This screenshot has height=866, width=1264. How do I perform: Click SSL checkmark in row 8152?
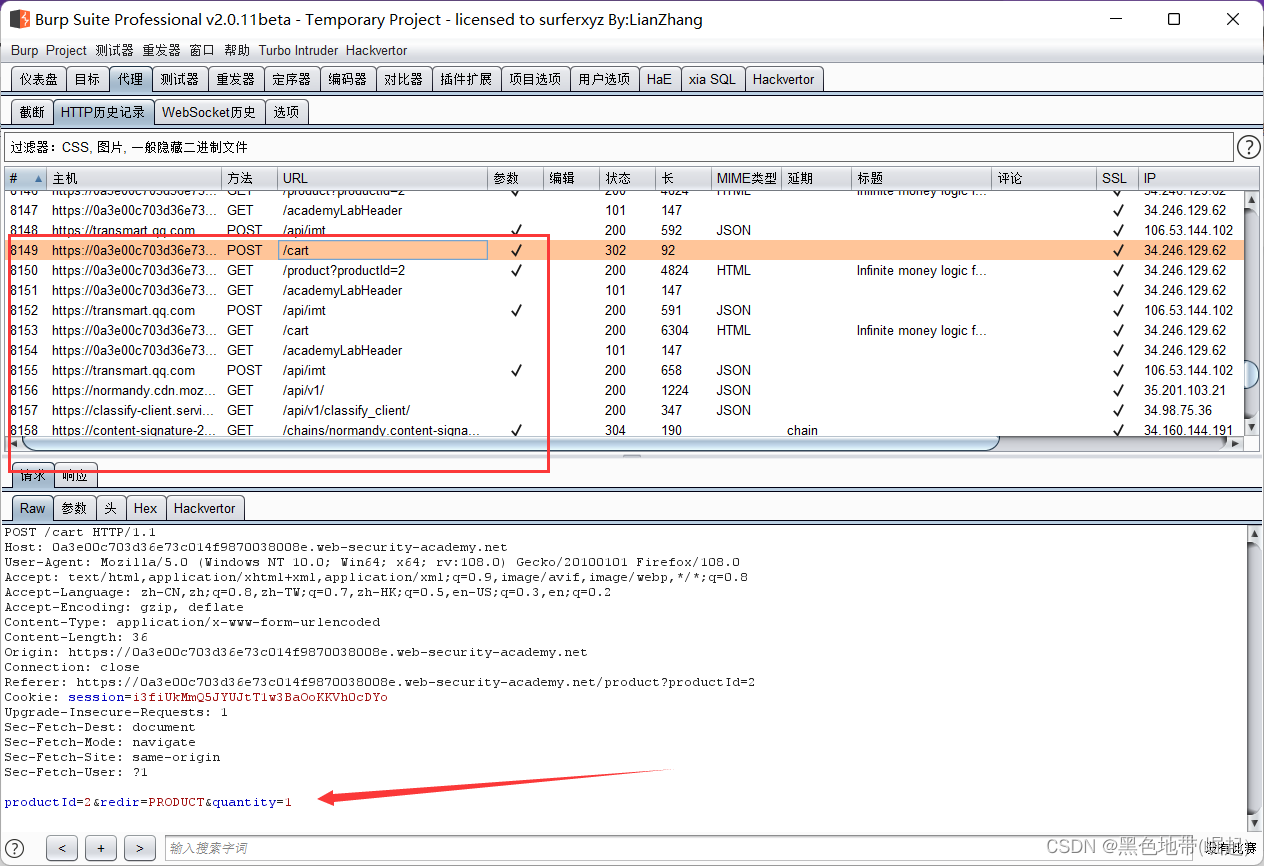1118,310
